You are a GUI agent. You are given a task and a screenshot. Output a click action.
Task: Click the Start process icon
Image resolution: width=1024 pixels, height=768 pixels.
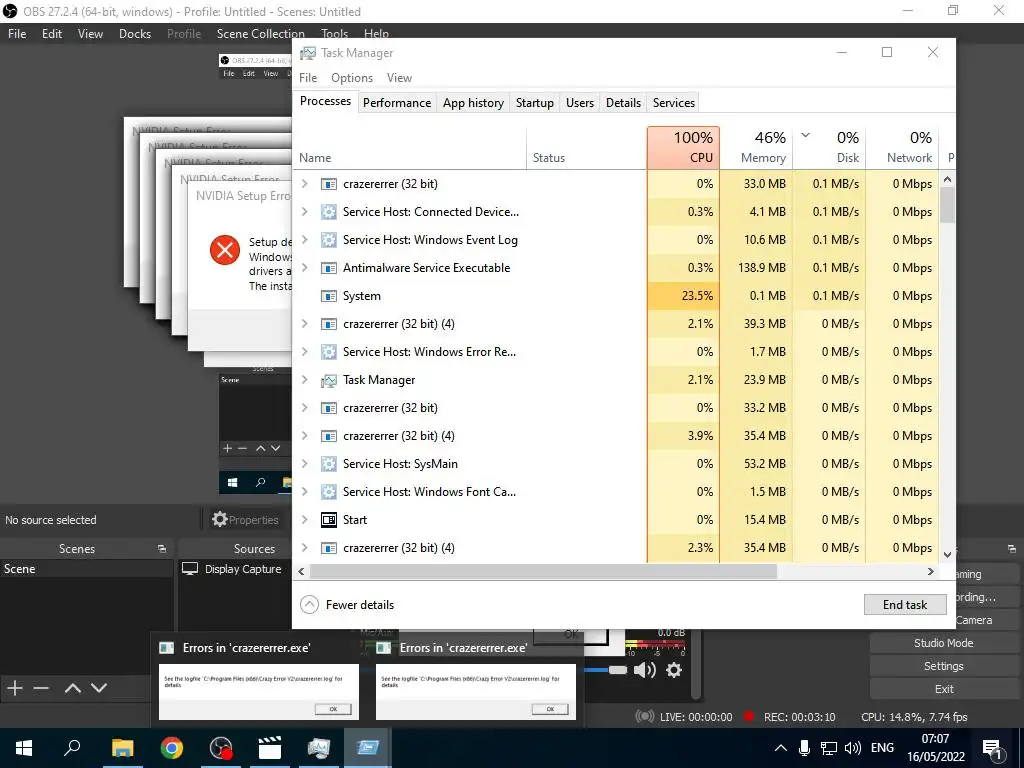328,520
